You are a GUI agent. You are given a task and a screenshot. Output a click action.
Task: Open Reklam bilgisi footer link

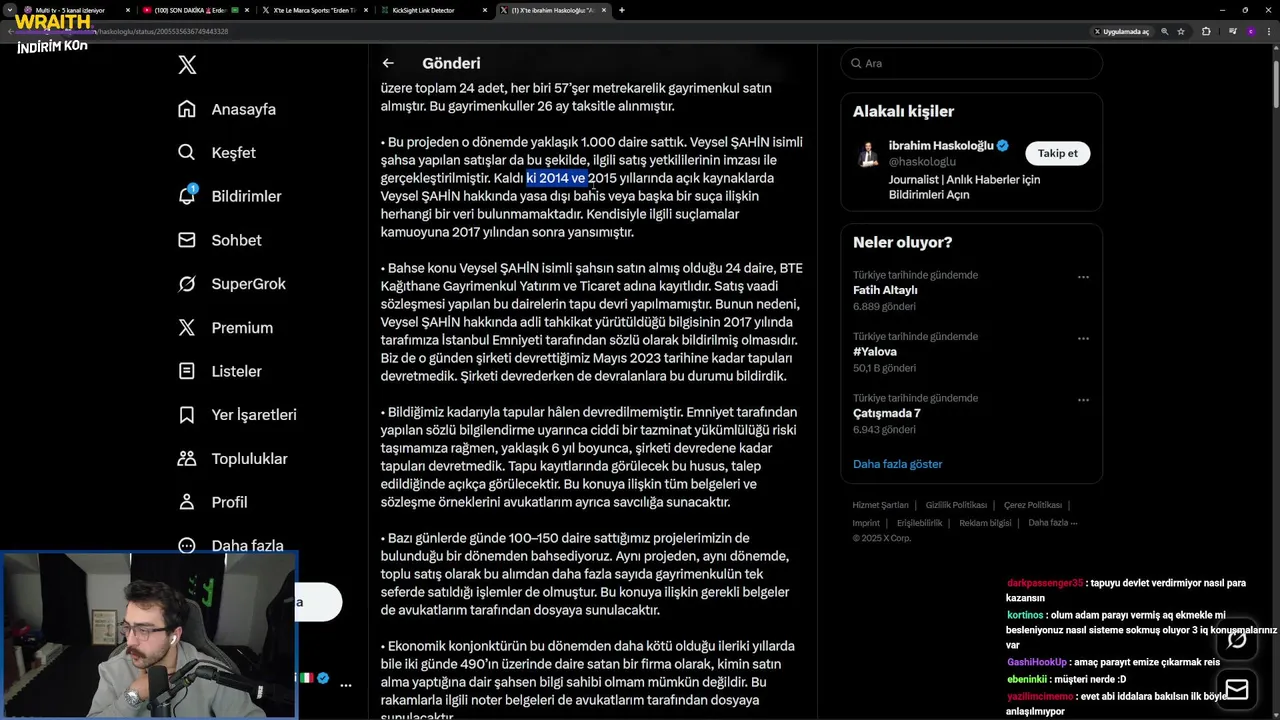click(985, 523)
